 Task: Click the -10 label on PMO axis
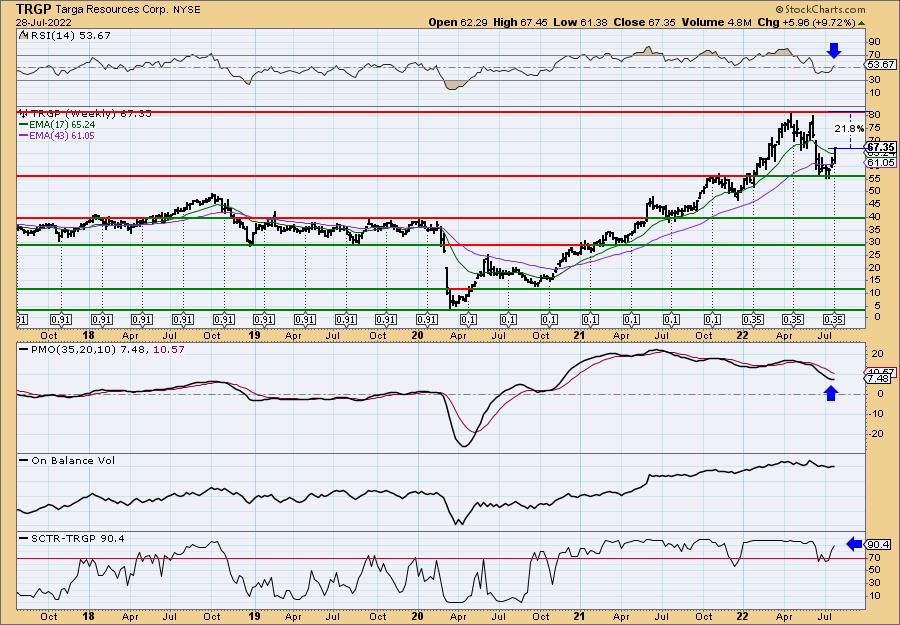[875, 413]
